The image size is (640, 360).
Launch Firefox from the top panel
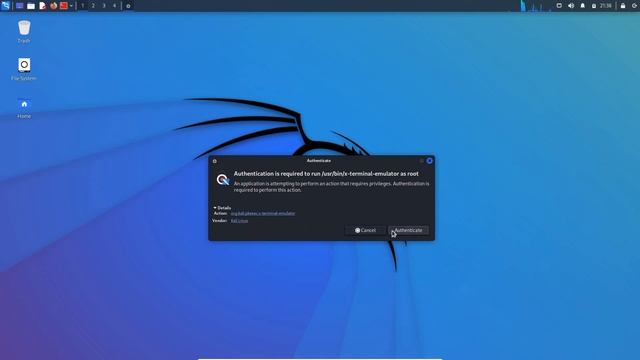pyautogui.click(x=53, y=6)
